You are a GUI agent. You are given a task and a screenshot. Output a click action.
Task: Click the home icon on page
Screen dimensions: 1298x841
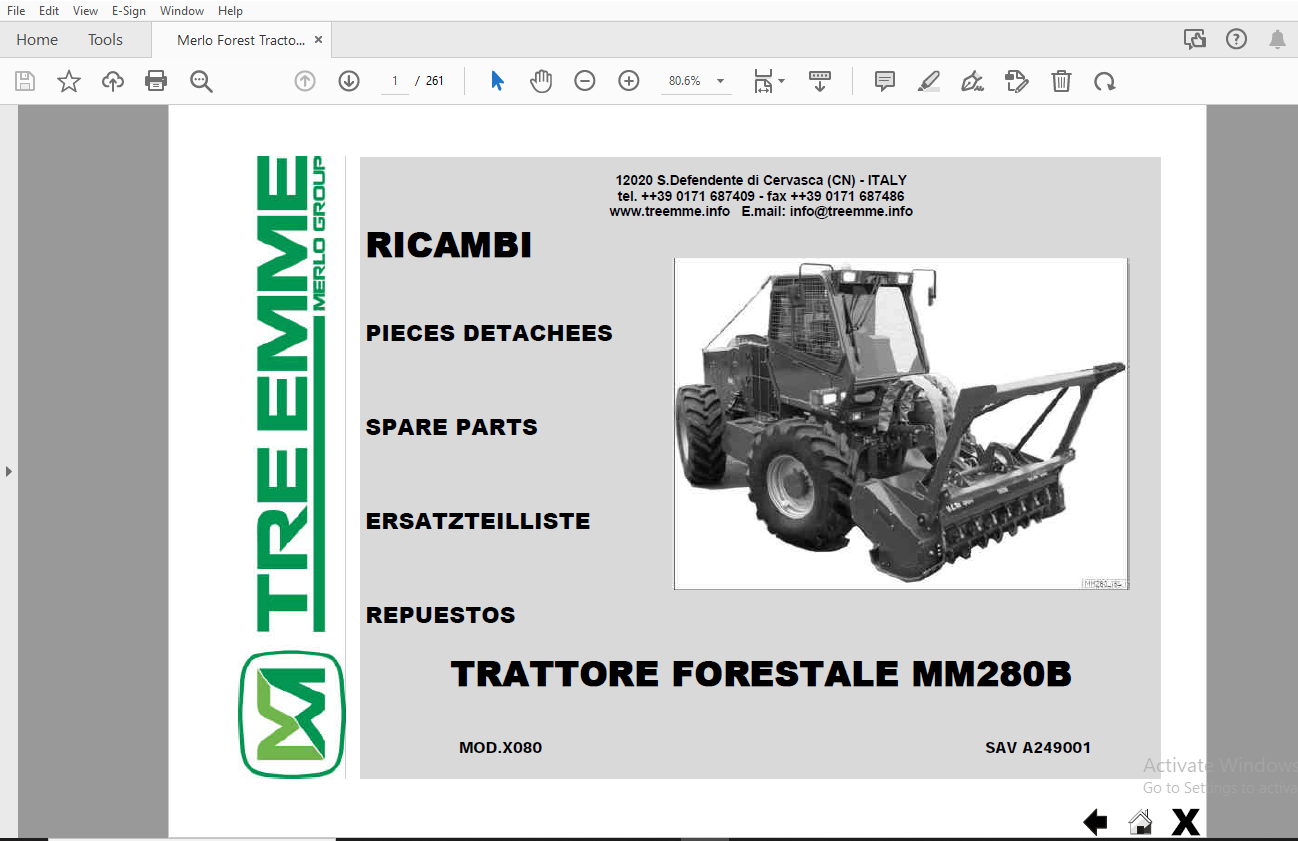tap(1140, 822)
